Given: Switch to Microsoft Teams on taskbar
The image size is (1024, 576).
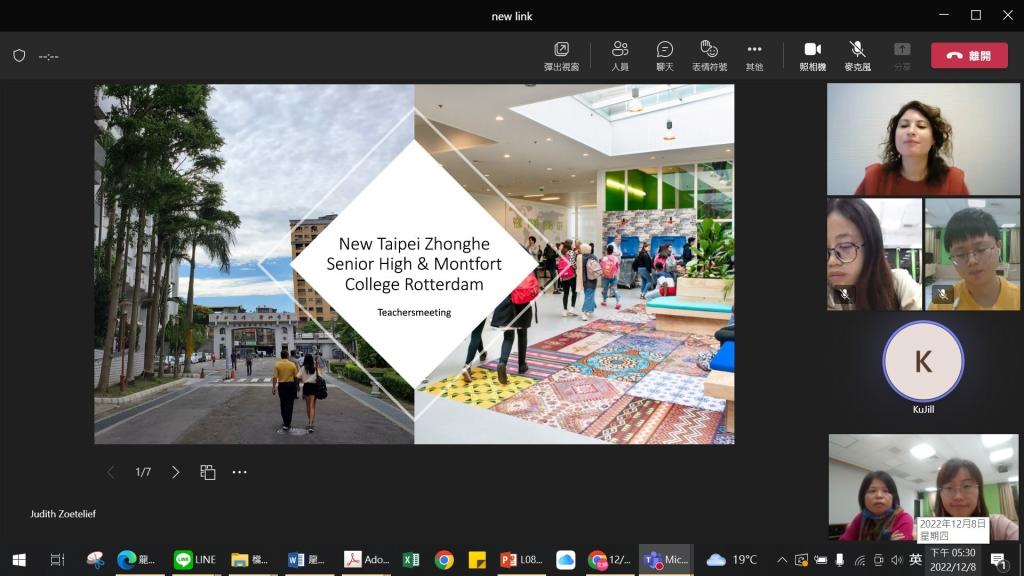Looking at the screenshot, I should pyautogui.click(x=666, y=560).
